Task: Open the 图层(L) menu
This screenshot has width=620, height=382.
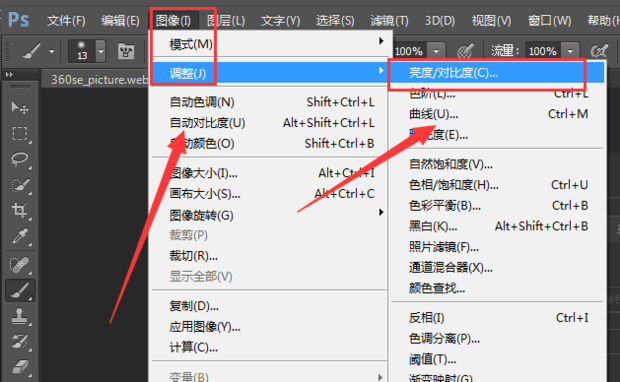Action: coord(226,20)
